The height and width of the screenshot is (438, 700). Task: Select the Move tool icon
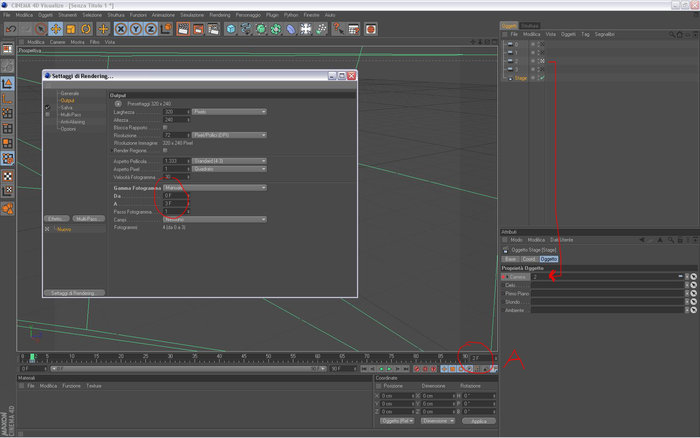click(x=56, y=29)
